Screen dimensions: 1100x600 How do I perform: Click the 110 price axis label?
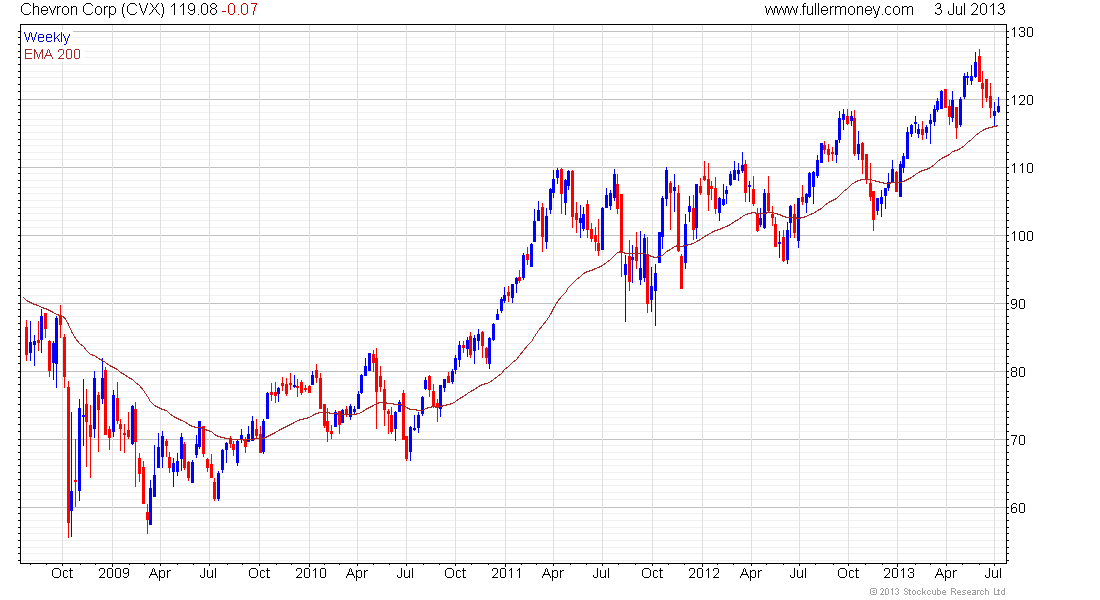1022,168
